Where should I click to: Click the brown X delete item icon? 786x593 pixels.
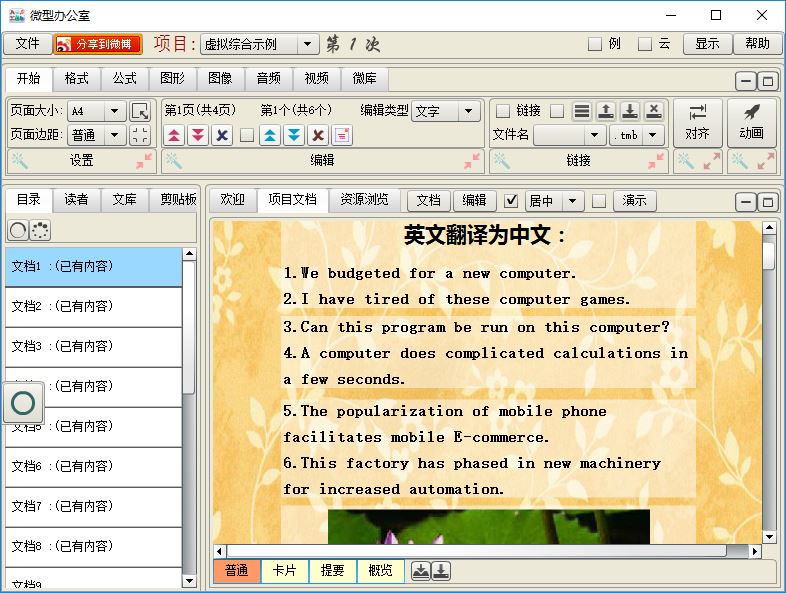[318, 135]
